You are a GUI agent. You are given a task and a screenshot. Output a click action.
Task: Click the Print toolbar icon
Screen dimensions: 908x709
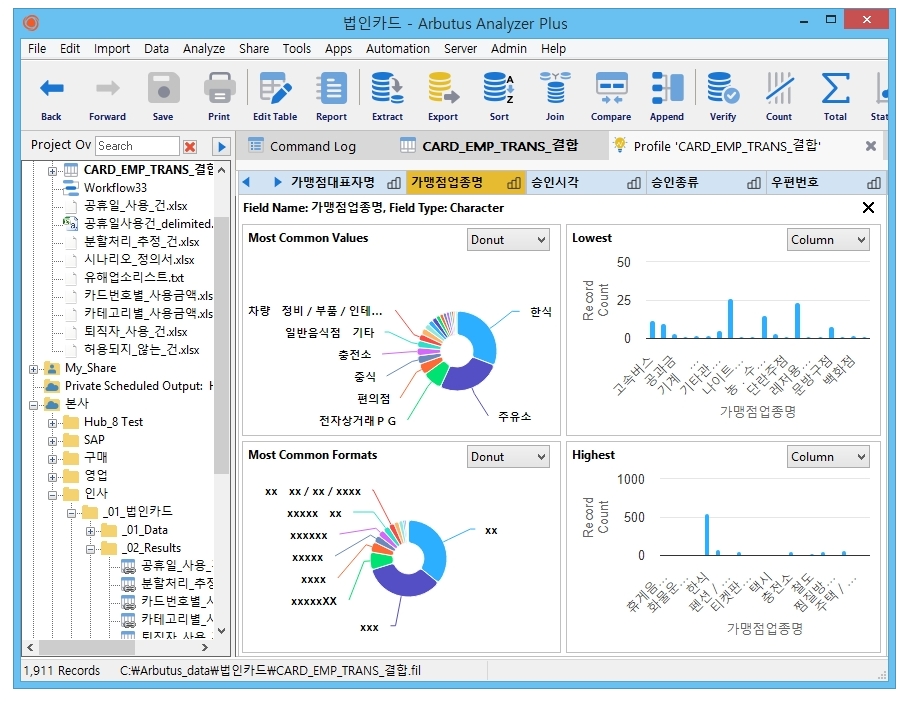[x=219, y=89]
